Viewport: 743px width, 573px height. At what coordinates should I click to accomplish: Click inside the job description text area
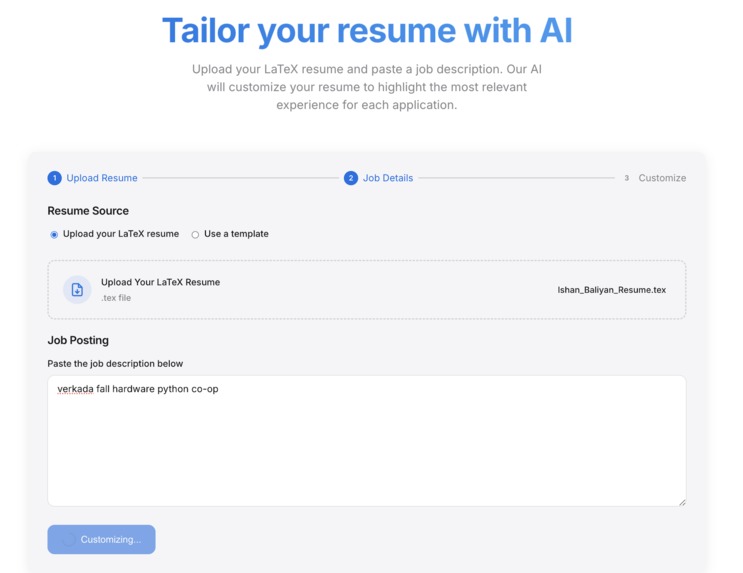pos(367,441)
